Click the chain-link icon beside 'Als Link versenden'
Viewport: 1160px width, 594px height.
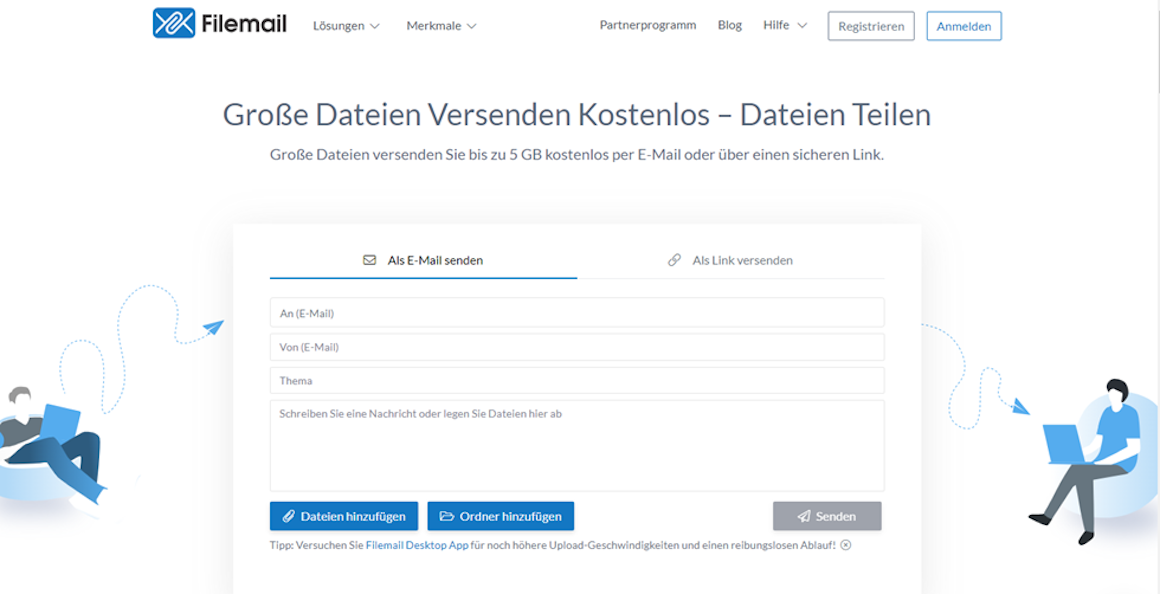point(673,259)
